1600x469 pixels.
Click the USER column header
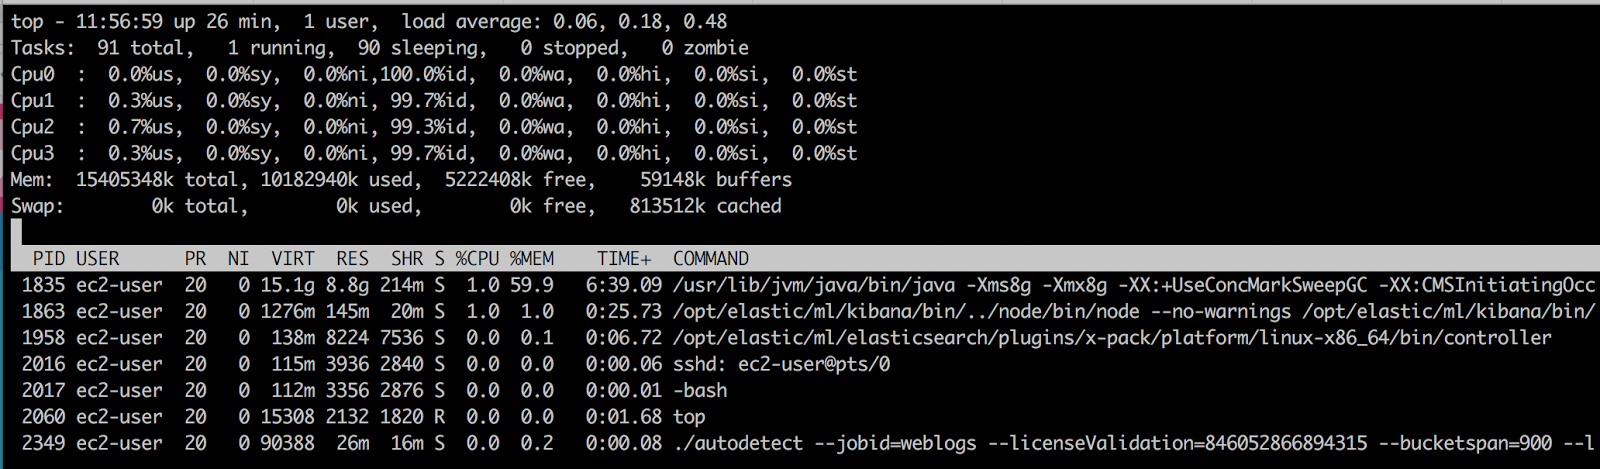tap(98, 259)
